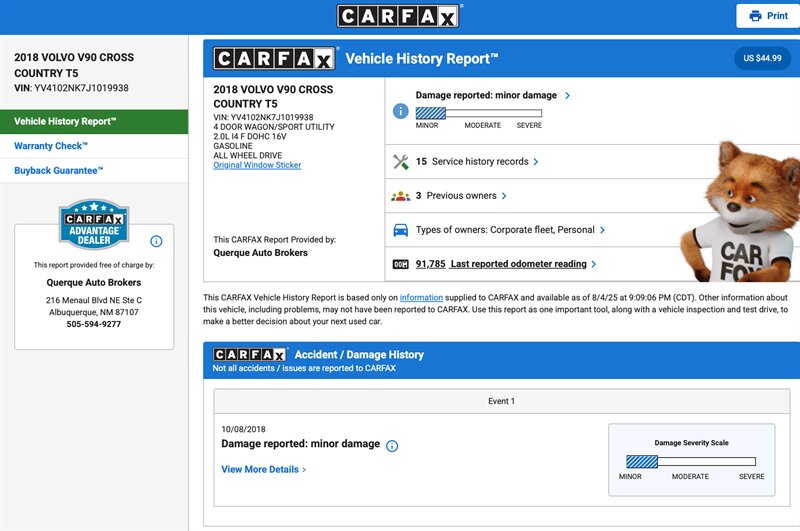Viewport: 800px width, 531px height.
Task: Expand View More Details chevron in Event 1
Action: (304, 470)
